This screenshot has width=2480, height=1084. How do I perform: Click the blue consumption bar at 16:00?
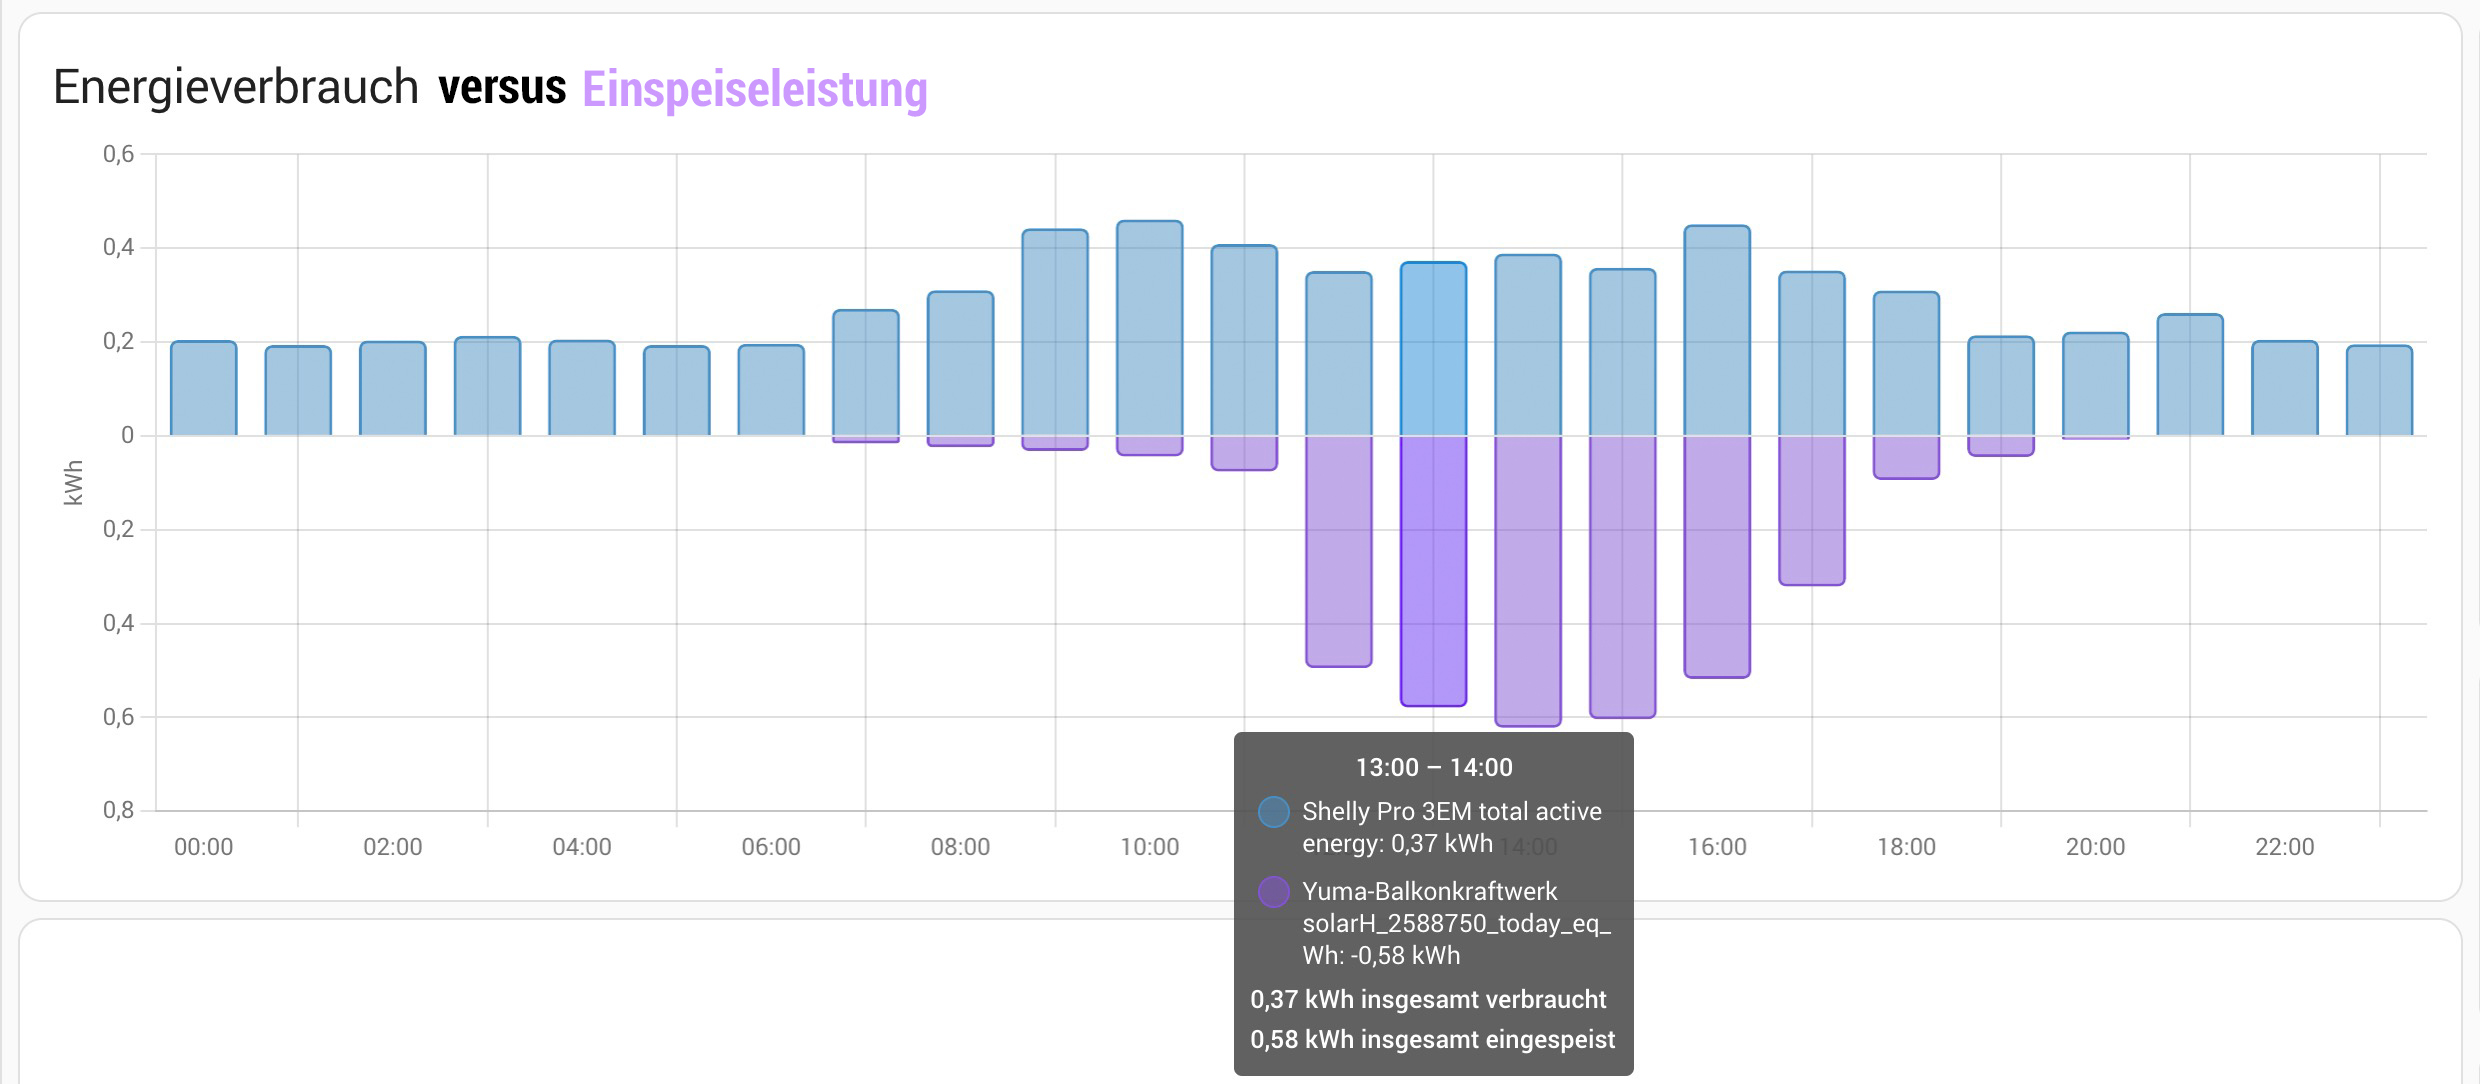[1717, 331]
